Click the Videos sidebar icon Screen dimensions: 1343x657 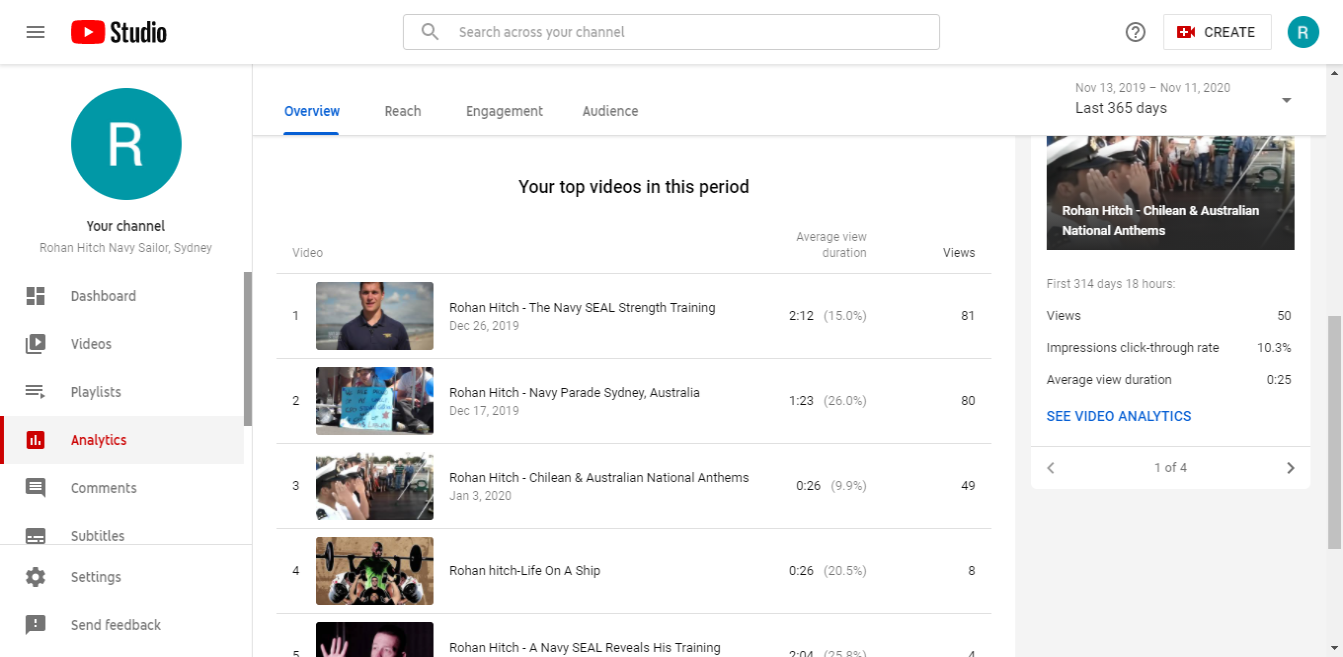click(x=36, y=344)
